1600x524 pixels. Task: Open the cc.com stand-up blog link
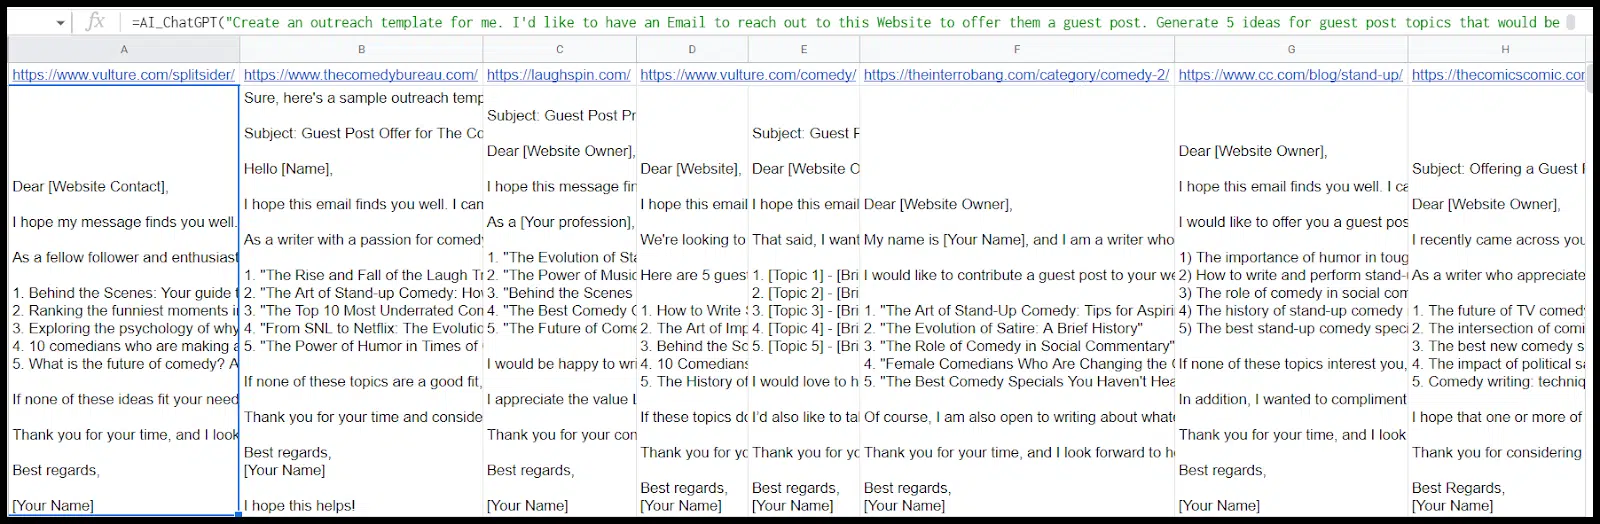[1290, 75]
